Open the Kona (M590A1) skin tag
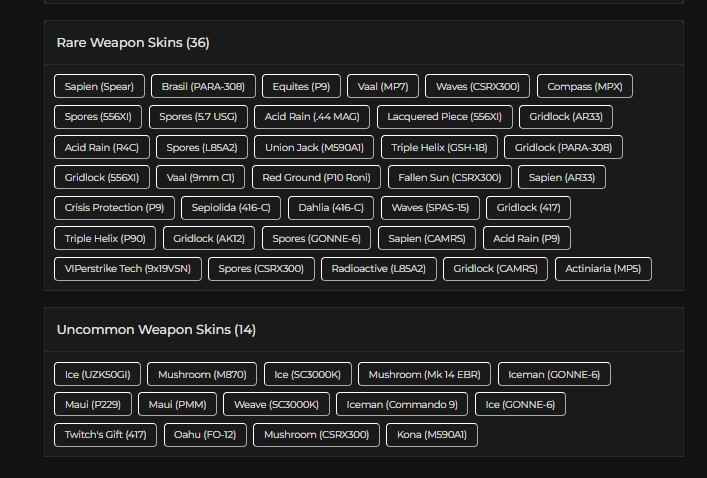This screenshot has height=478, width=707. point(431,435)
